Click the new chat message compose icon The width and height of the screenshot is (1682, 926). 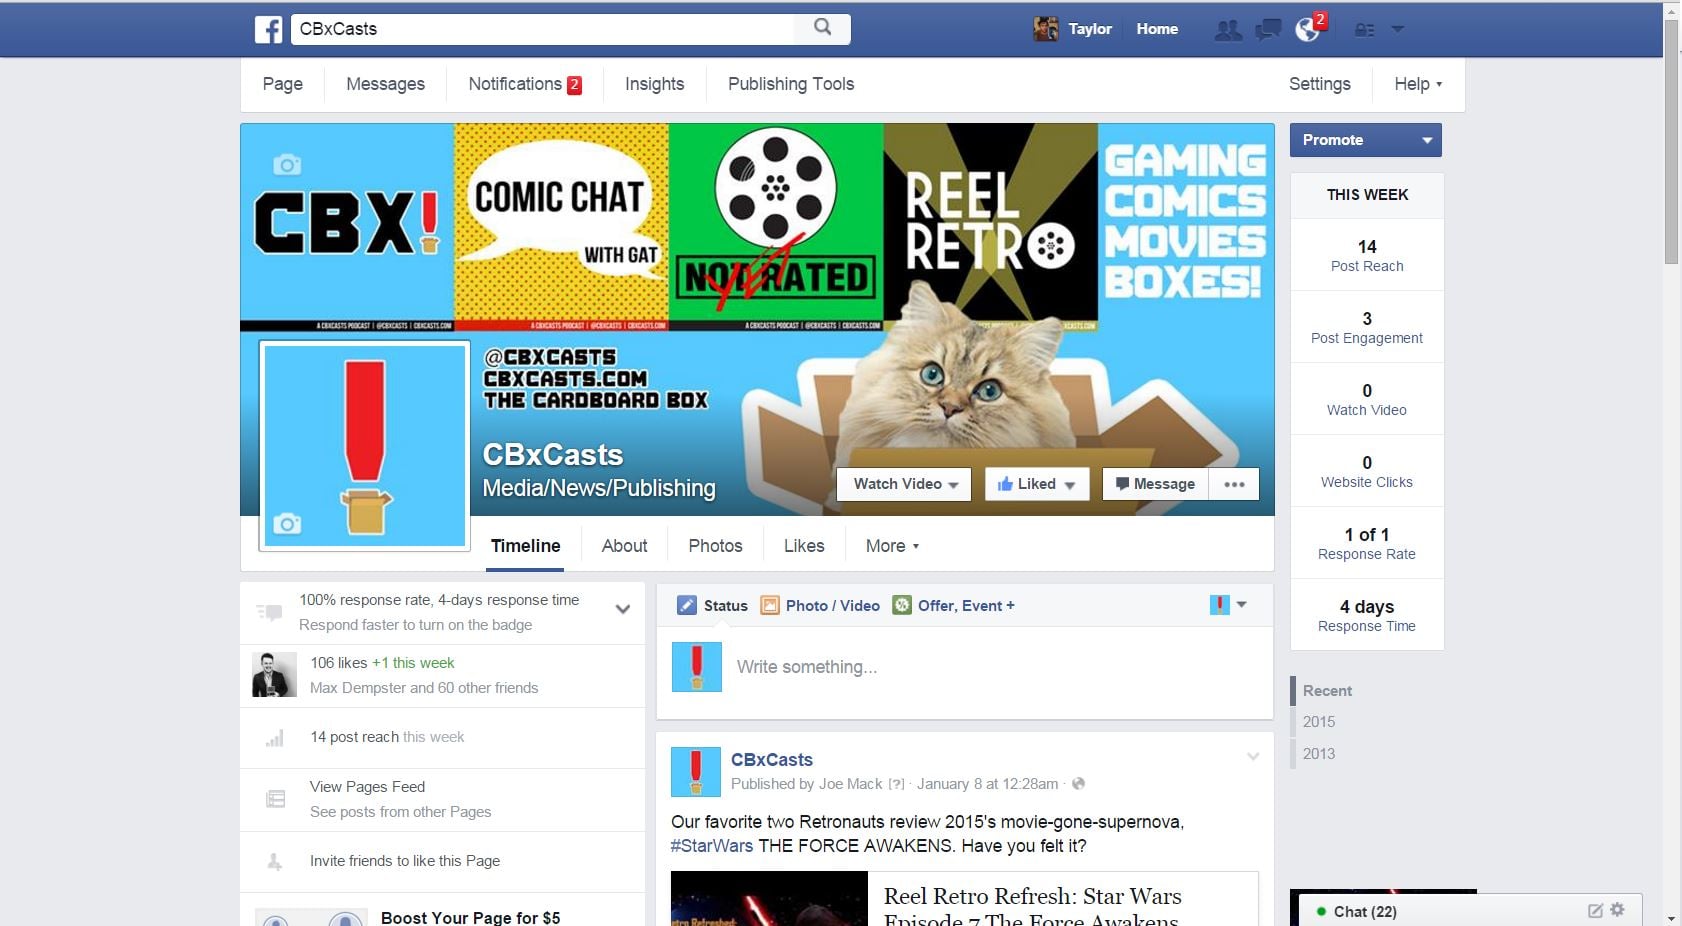point(1595,910)
